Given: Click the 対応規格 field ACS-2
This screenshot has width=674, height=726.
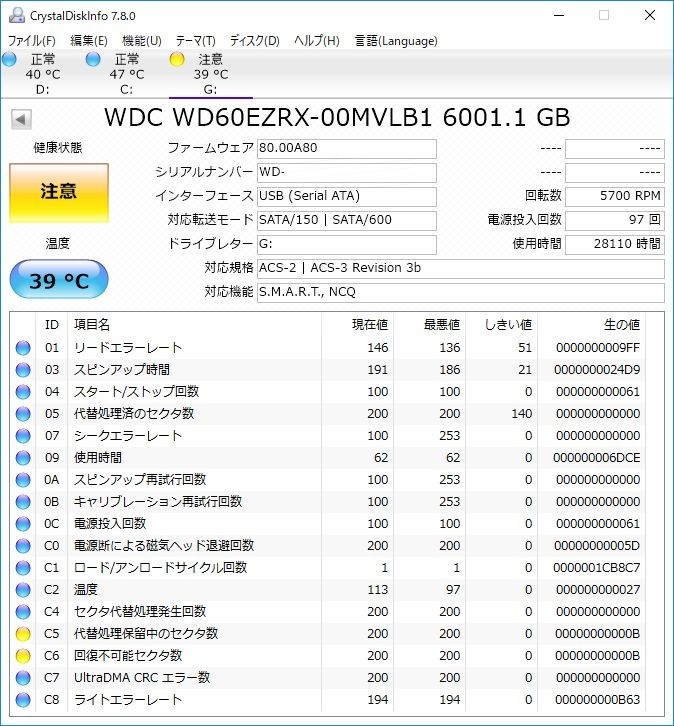Looking at the screenshot, I should 461,269.
